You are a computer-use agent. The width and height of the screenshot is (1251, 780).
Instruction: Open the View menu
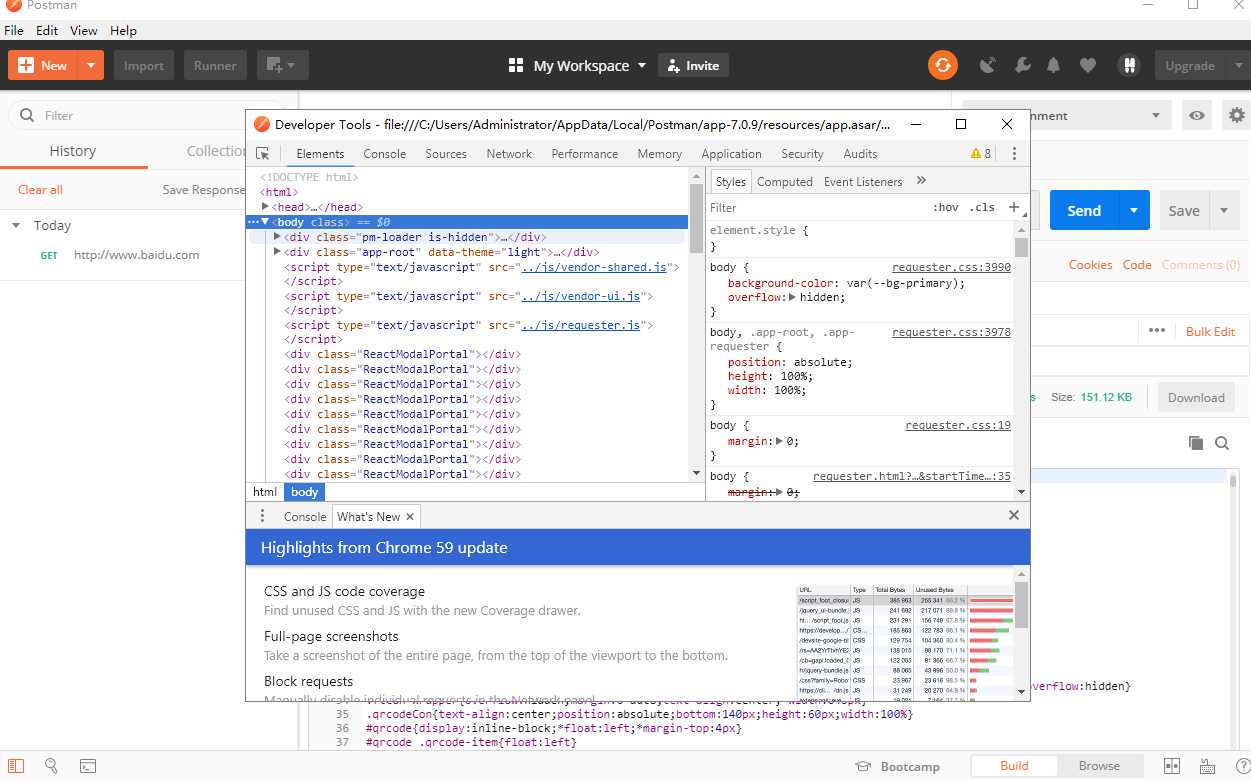point(84,31)
